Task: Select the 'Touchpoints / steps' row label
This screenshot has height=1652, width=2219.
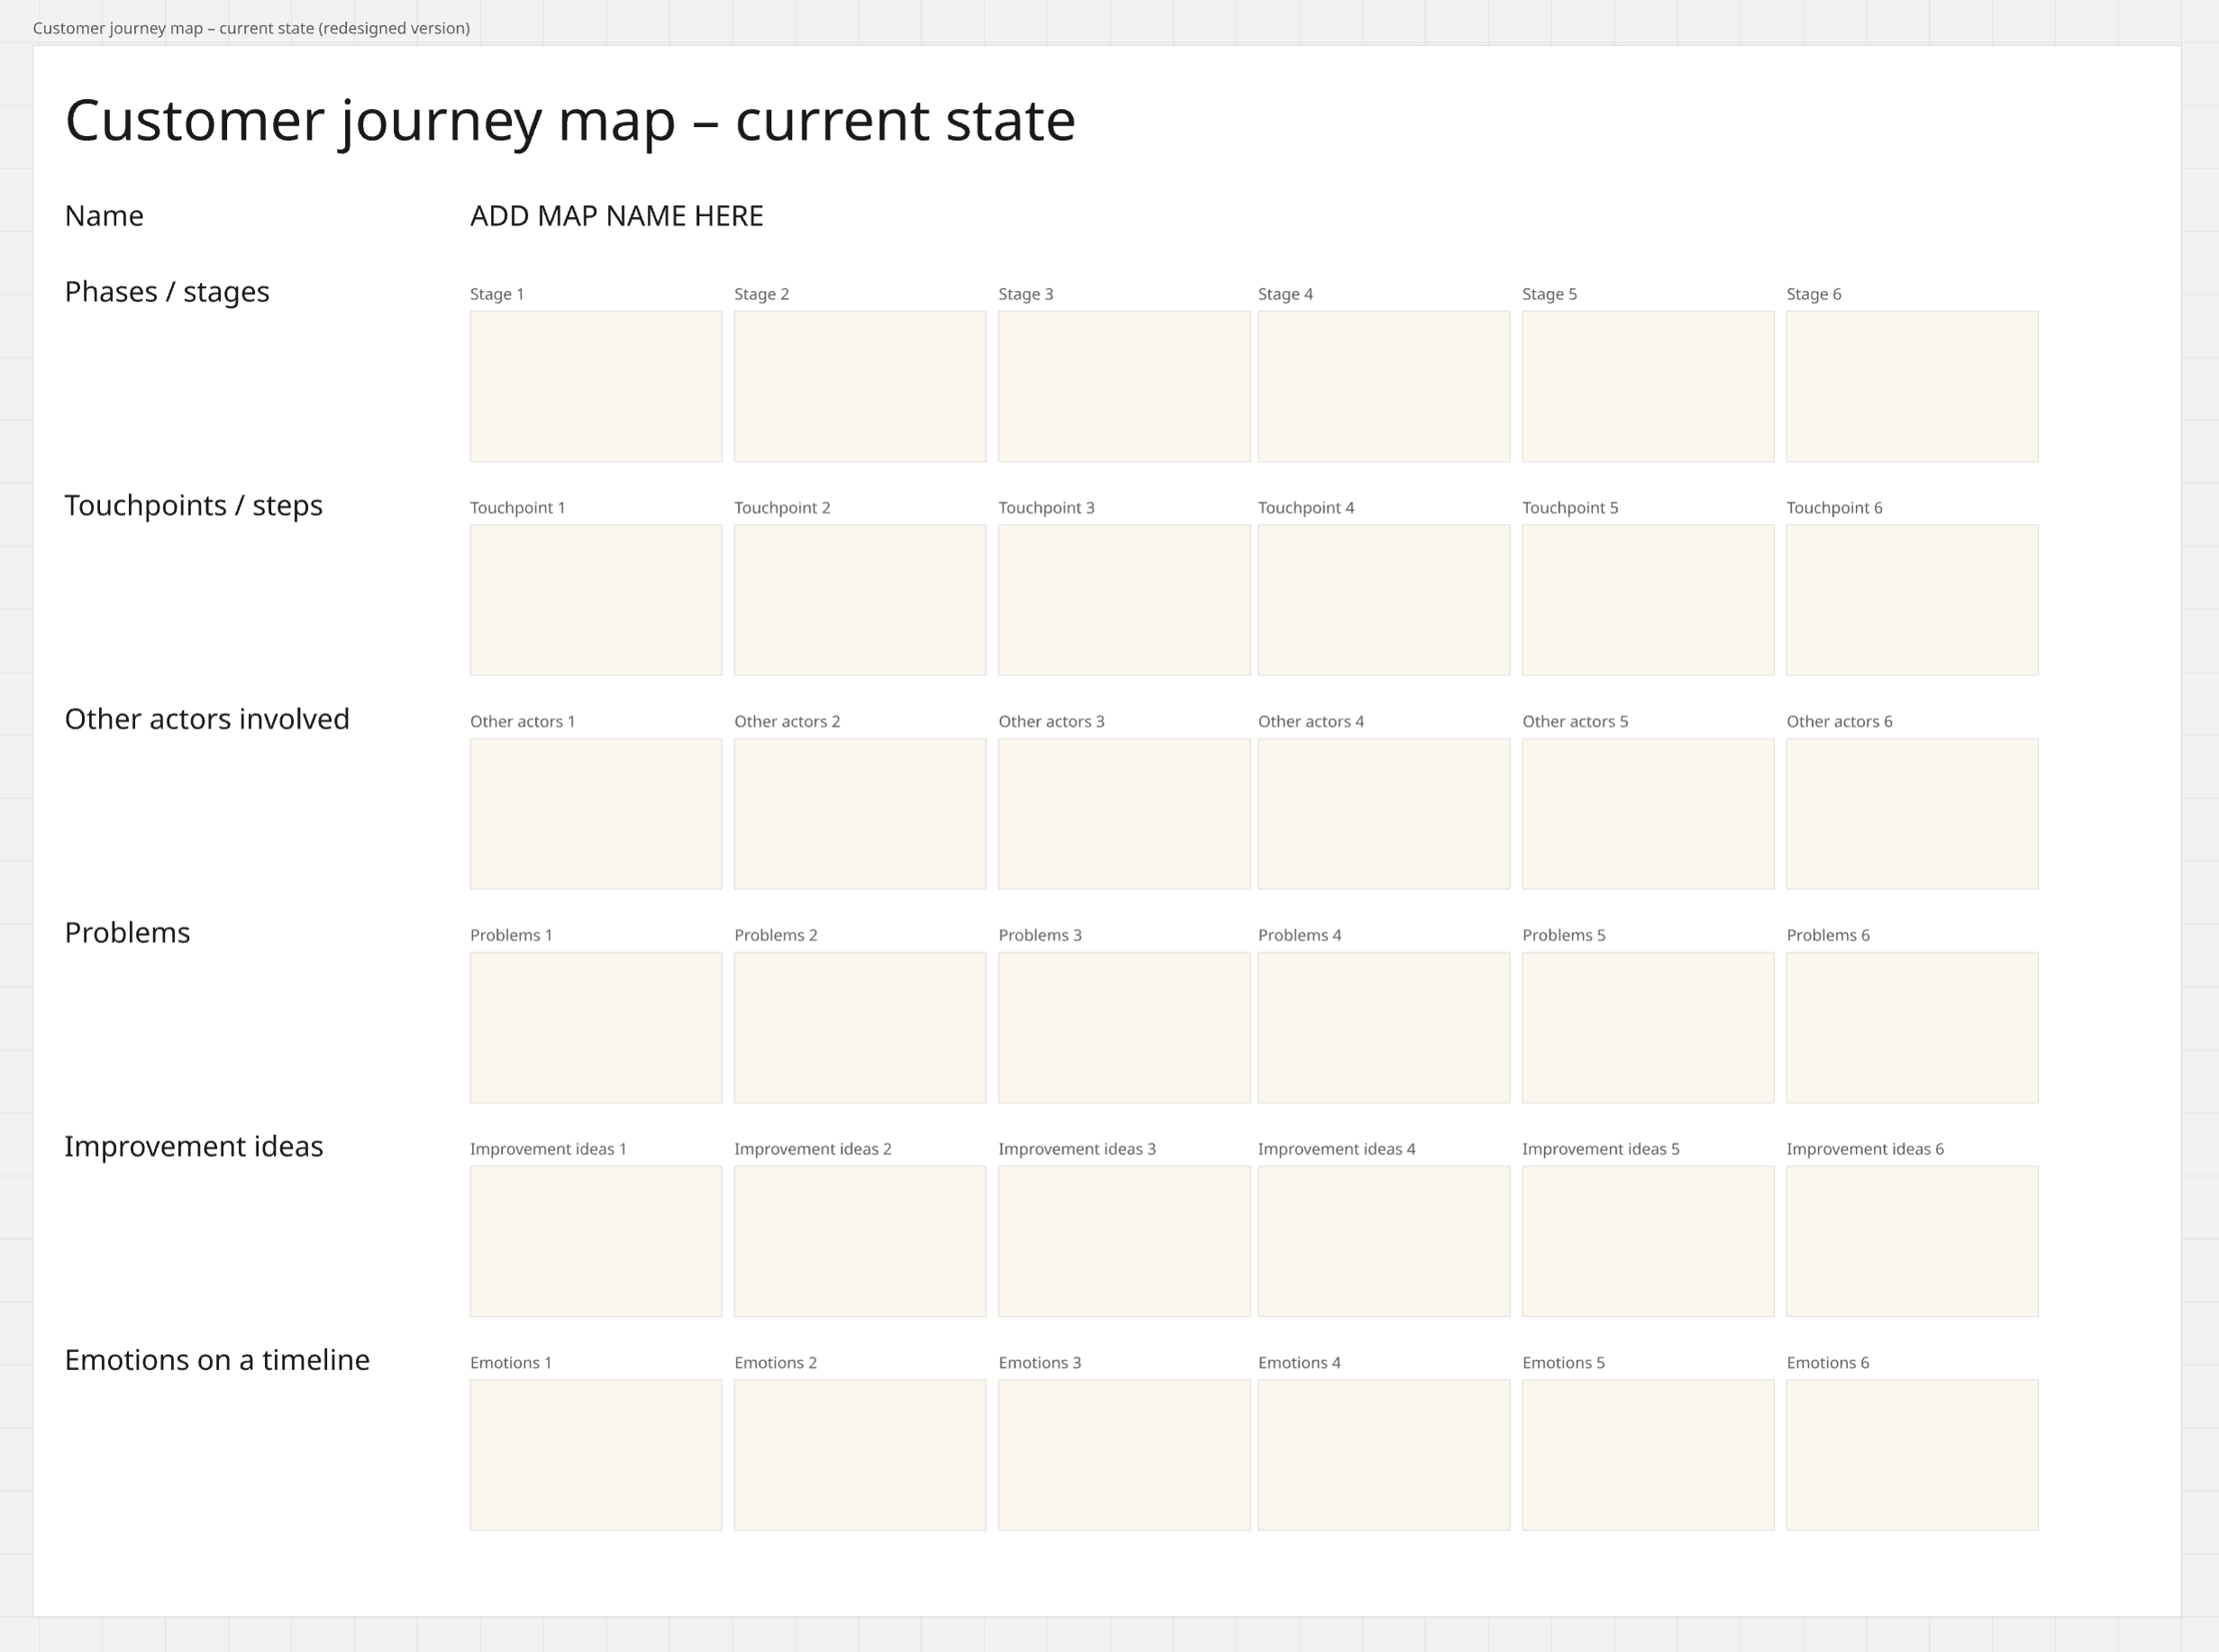Action: click(x=193, y=506)
